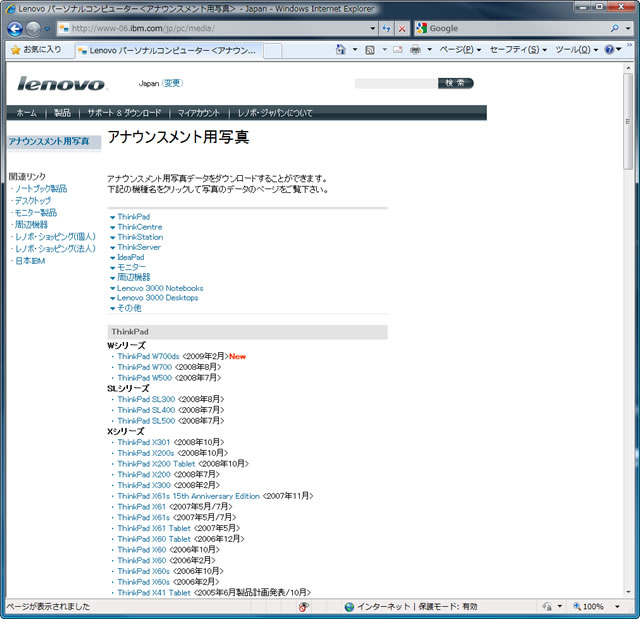Jump to Lenovo 3000 Notebooks section

click(160, 288)
